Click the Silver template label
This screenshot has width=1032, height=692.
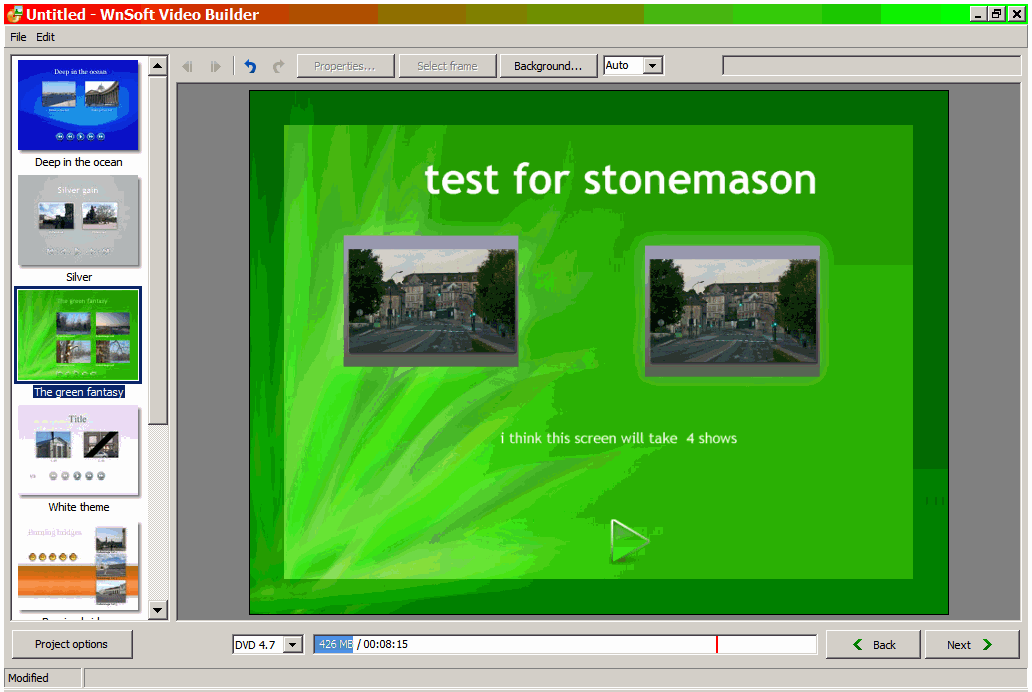79,277
